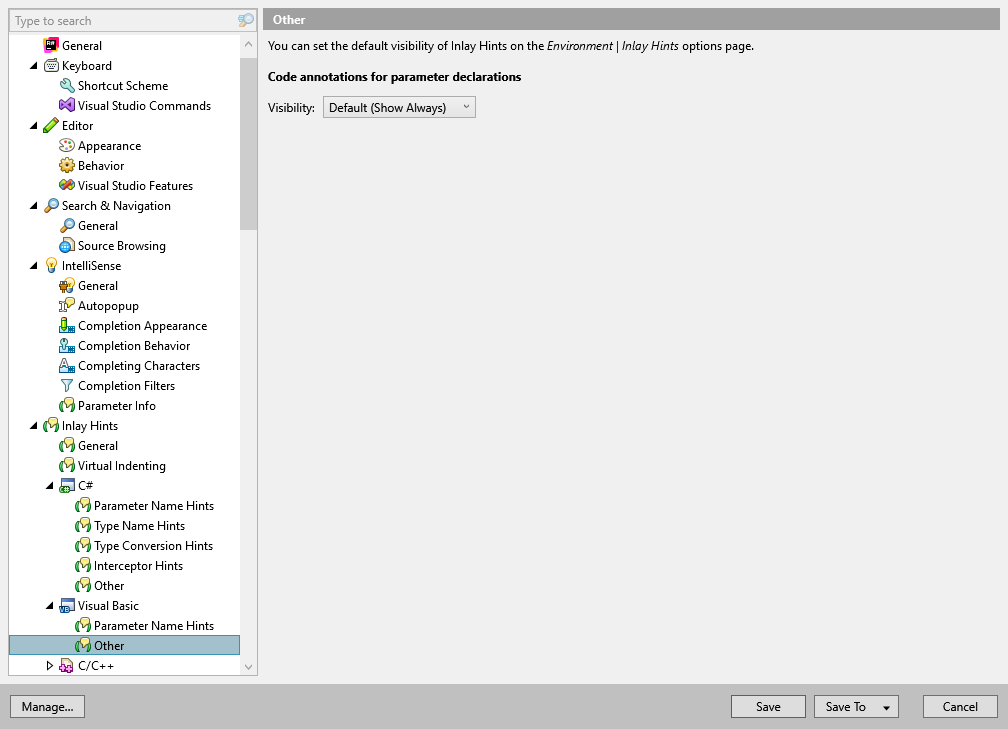The image size is (1008, 729).
Task: Select the Appearance page under Editor
Action: tap(106, 145)
